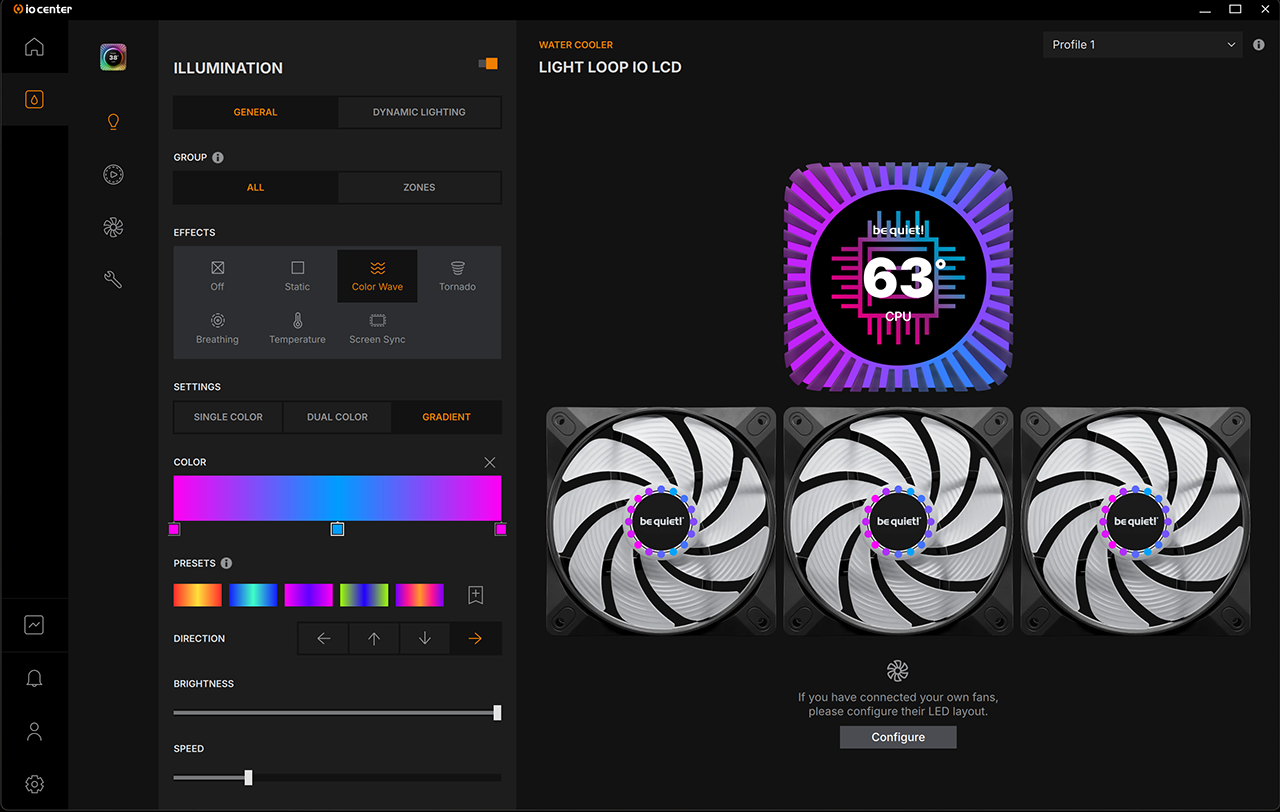Screen dimensions: 1280x812
Task: Click the Configure button
Action: [898, 737]
